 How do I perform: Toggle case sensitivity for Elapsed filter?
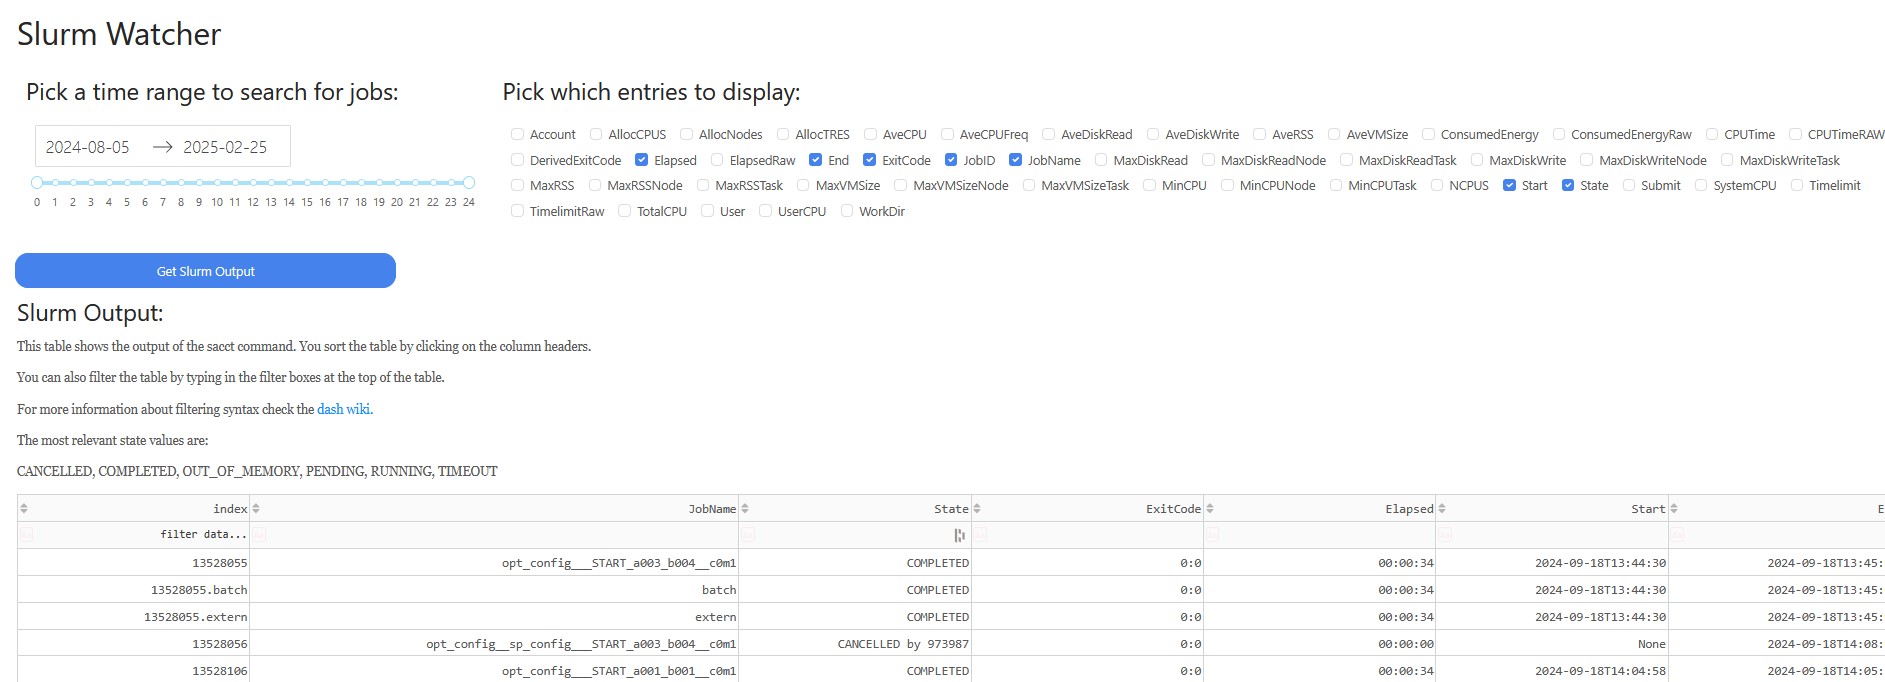coord(1213,535)
